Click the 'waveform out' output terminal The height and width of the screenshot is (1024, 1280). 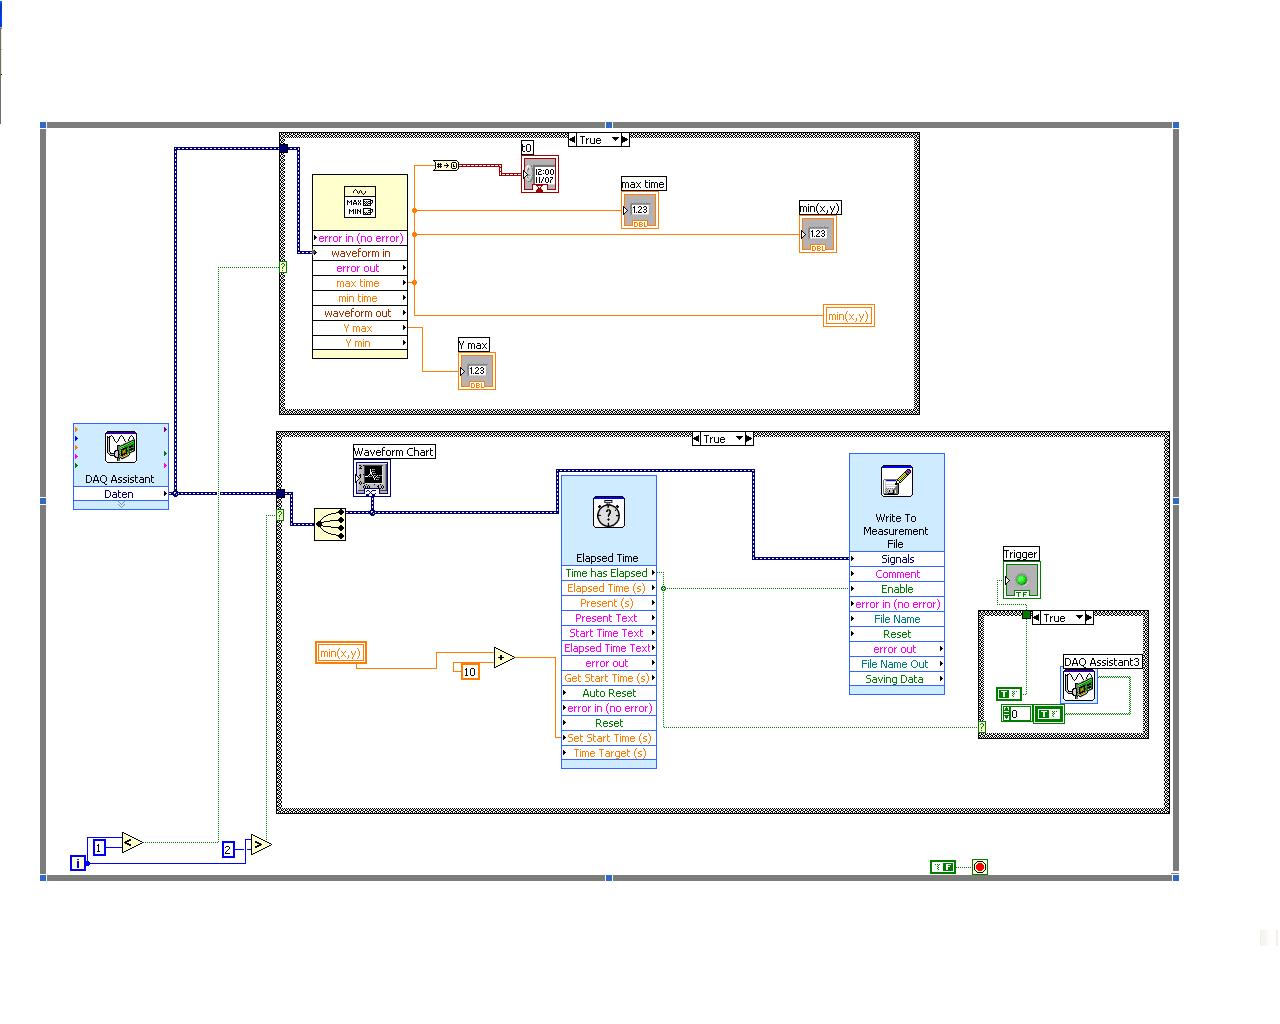tap(360, 313)
